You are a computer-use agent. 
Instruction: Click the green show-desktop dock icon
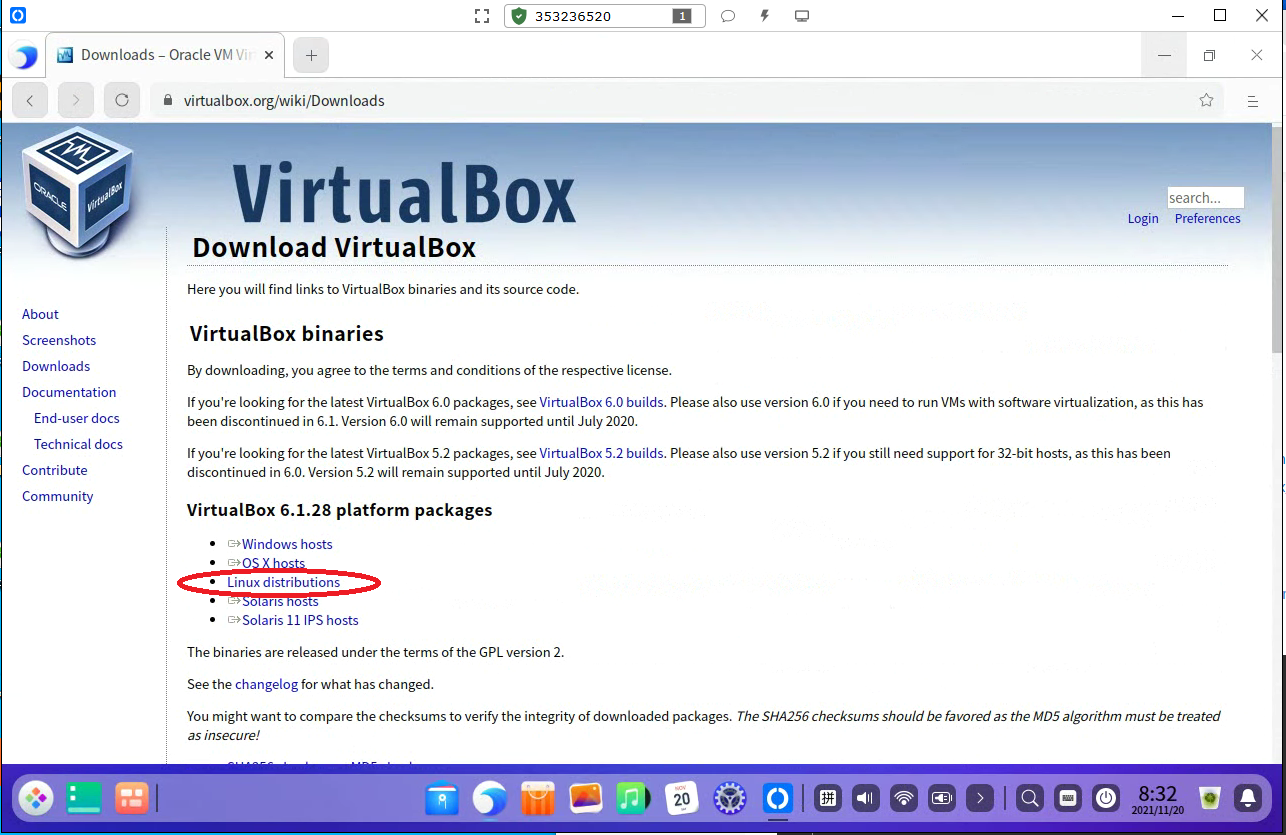[x=84, y=798]
